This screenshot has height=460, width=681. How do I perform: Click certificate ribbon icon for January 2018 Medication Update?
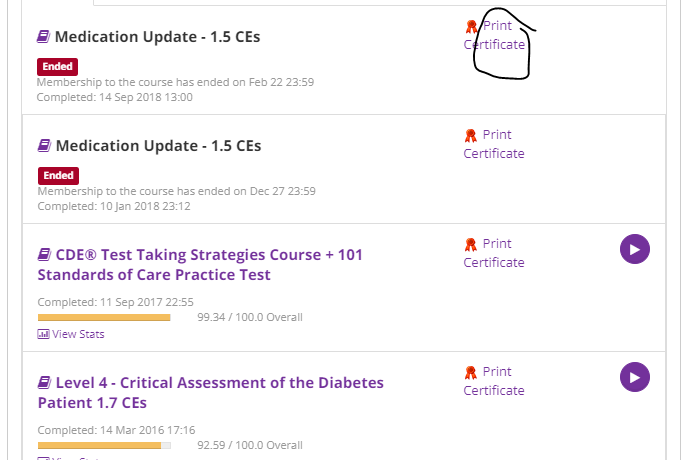471,135
